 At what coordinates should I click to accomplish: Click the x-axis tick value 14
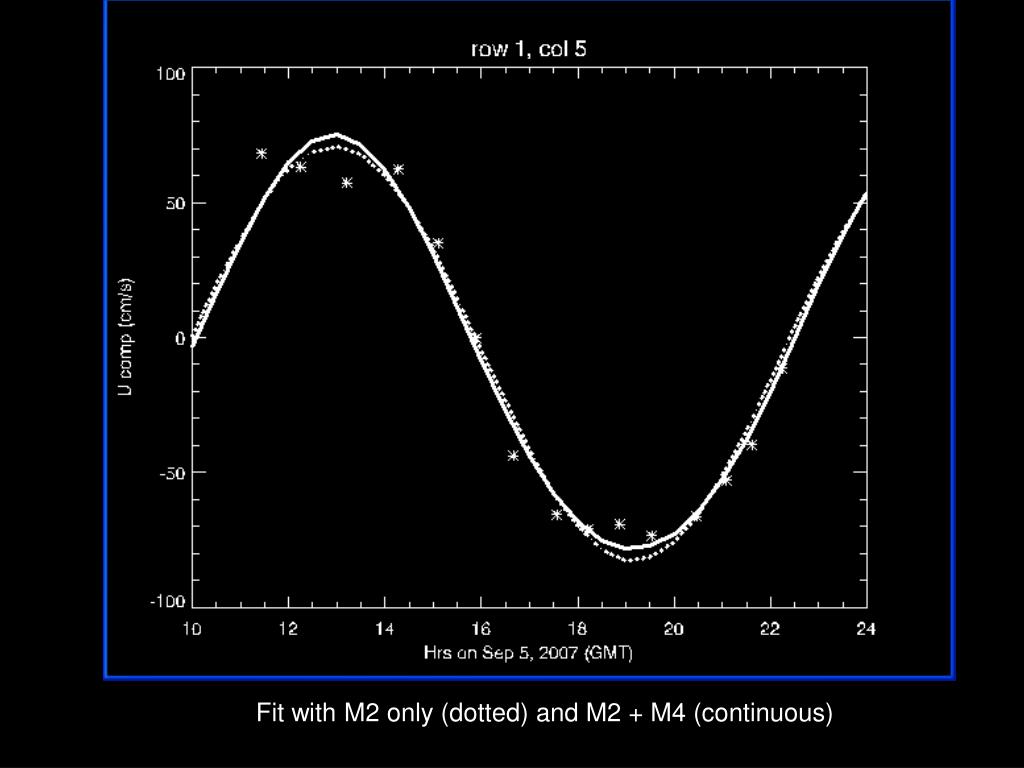(x=385, y=629)
